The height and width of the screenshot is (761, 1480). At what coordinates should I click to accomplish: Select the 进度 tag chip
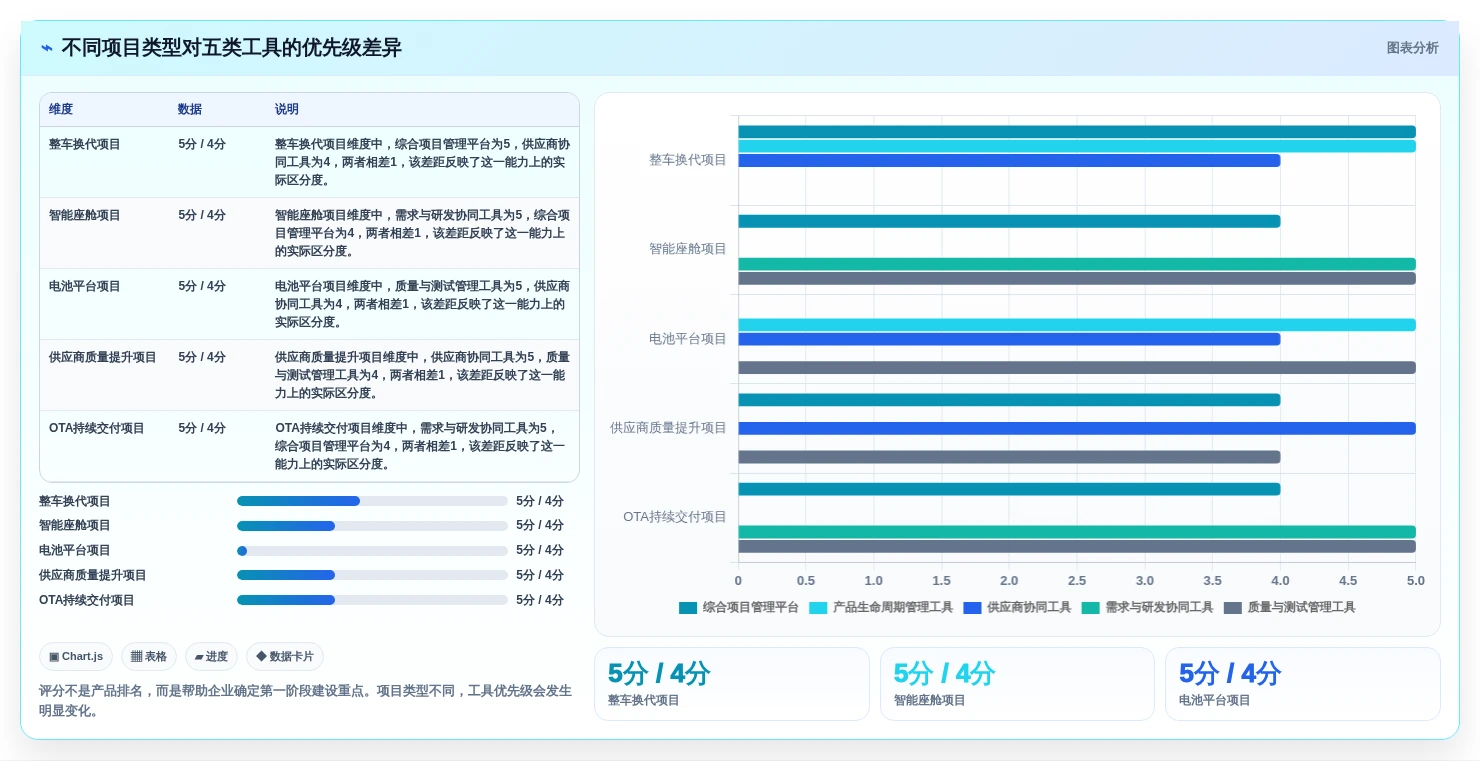pyautogui.click(x=211, y=656)
